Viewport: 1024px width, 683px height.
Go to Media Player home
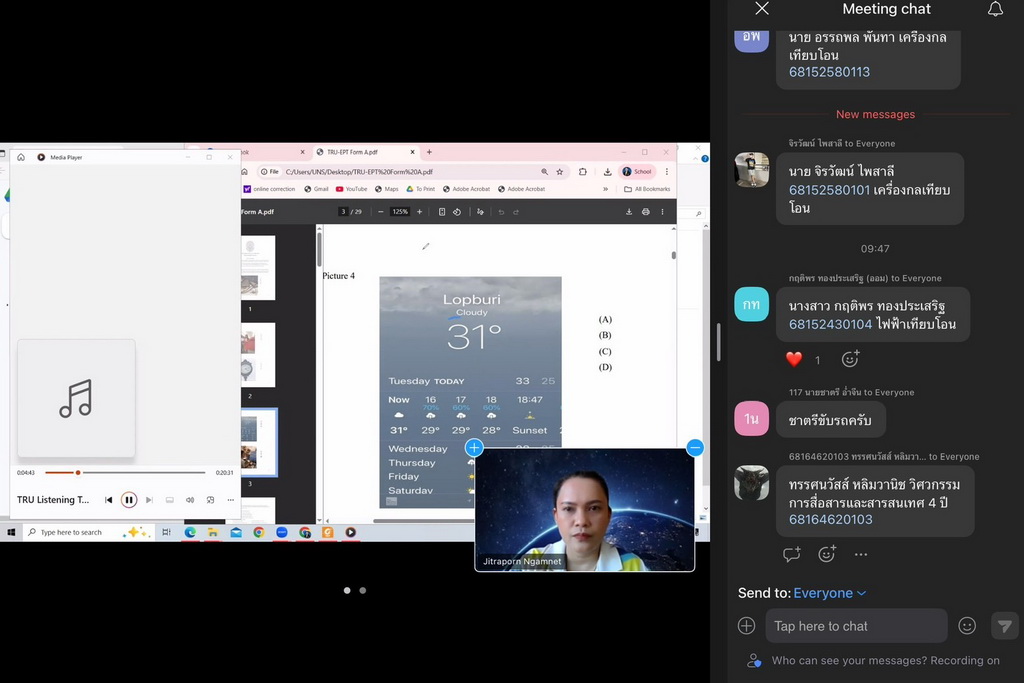[x=21, y=157]
